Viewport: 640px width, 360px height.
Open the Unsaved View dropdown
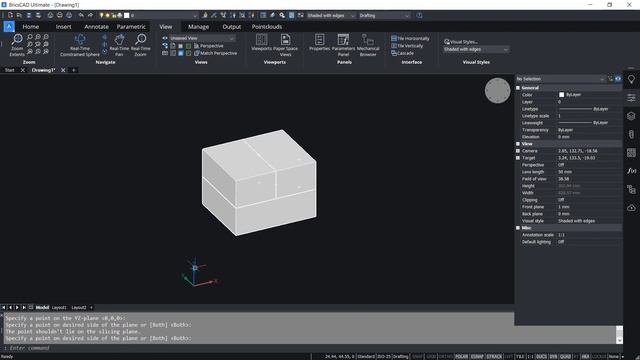tap(202, 38)
